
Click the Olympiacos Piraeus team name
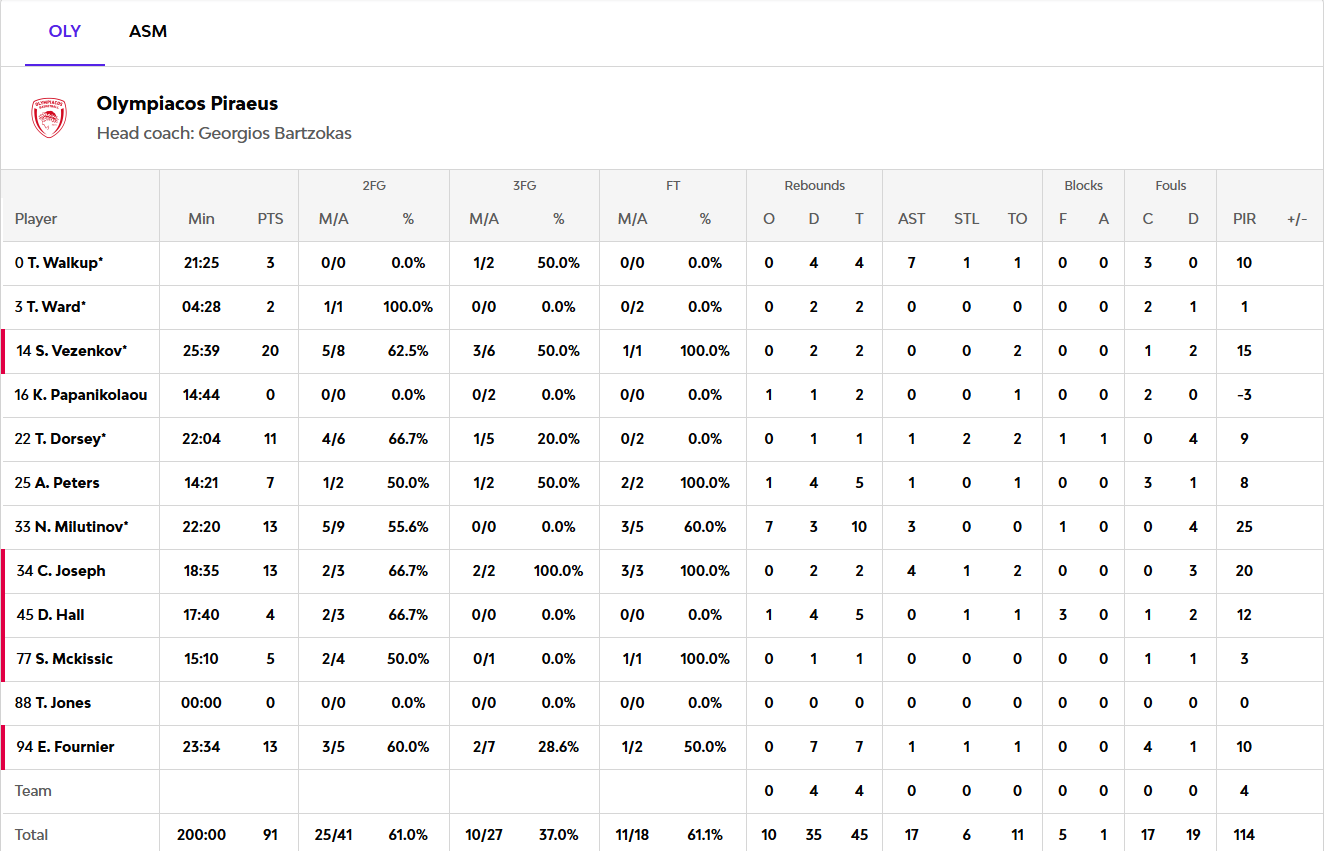[x=187, y=103]
